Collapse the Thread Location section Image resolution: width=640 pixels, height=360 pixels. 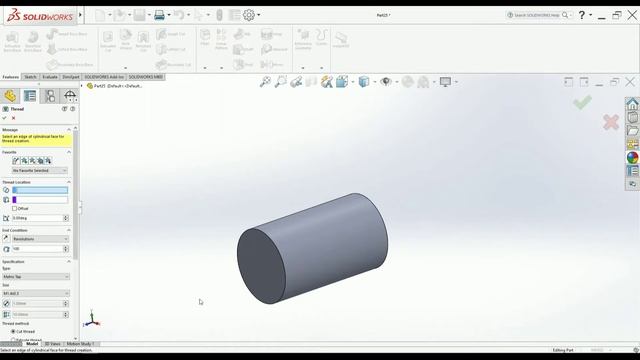point(69,182)
